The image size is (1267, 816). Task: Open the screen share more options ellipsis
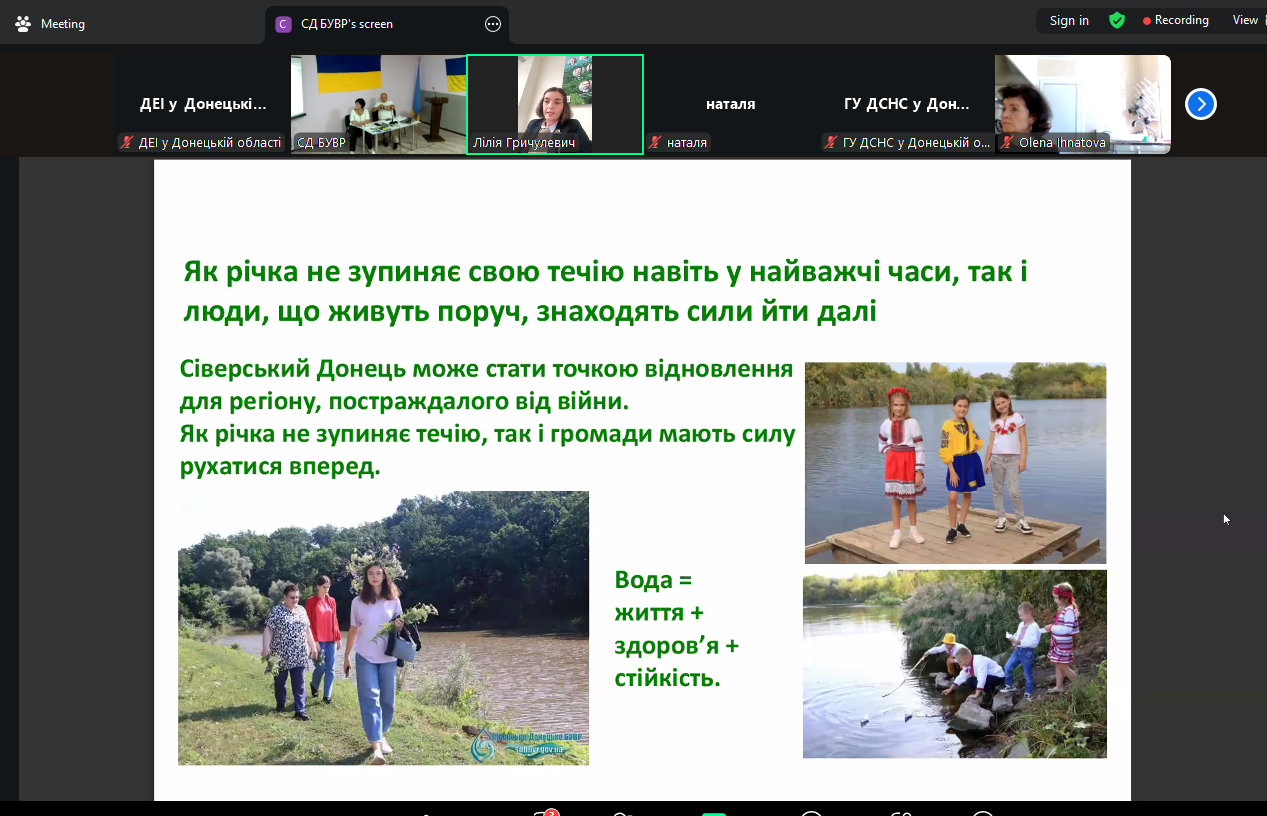492,24
